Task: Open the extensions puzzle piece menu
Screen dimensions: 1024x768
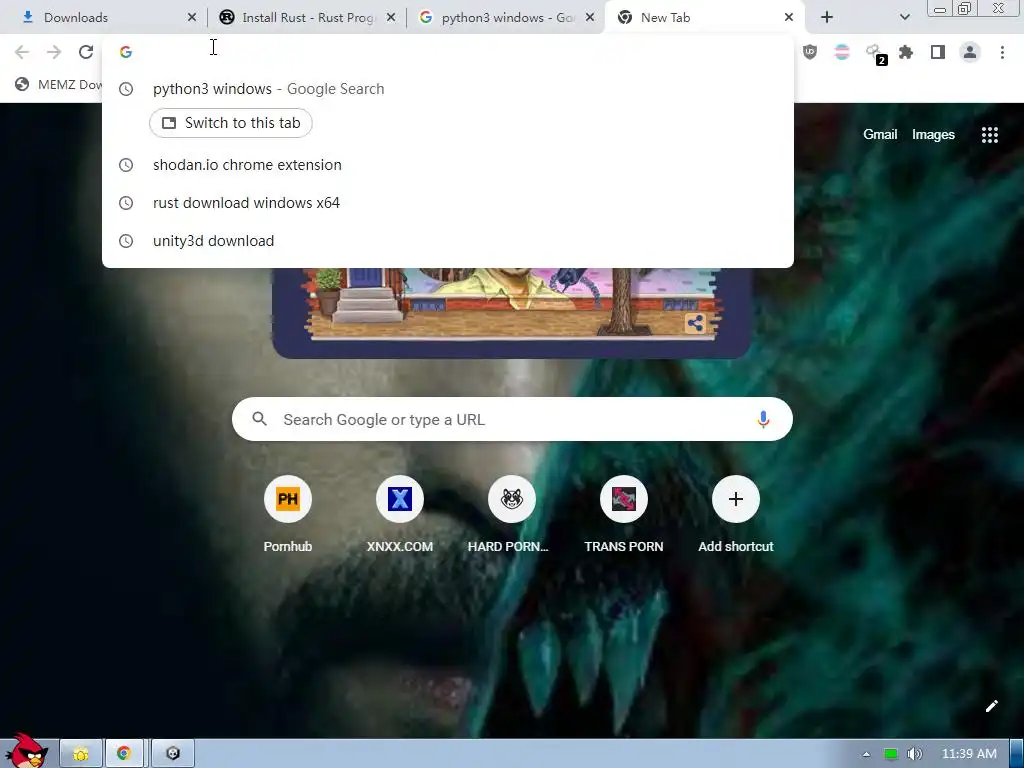Action: click(906, 52)
